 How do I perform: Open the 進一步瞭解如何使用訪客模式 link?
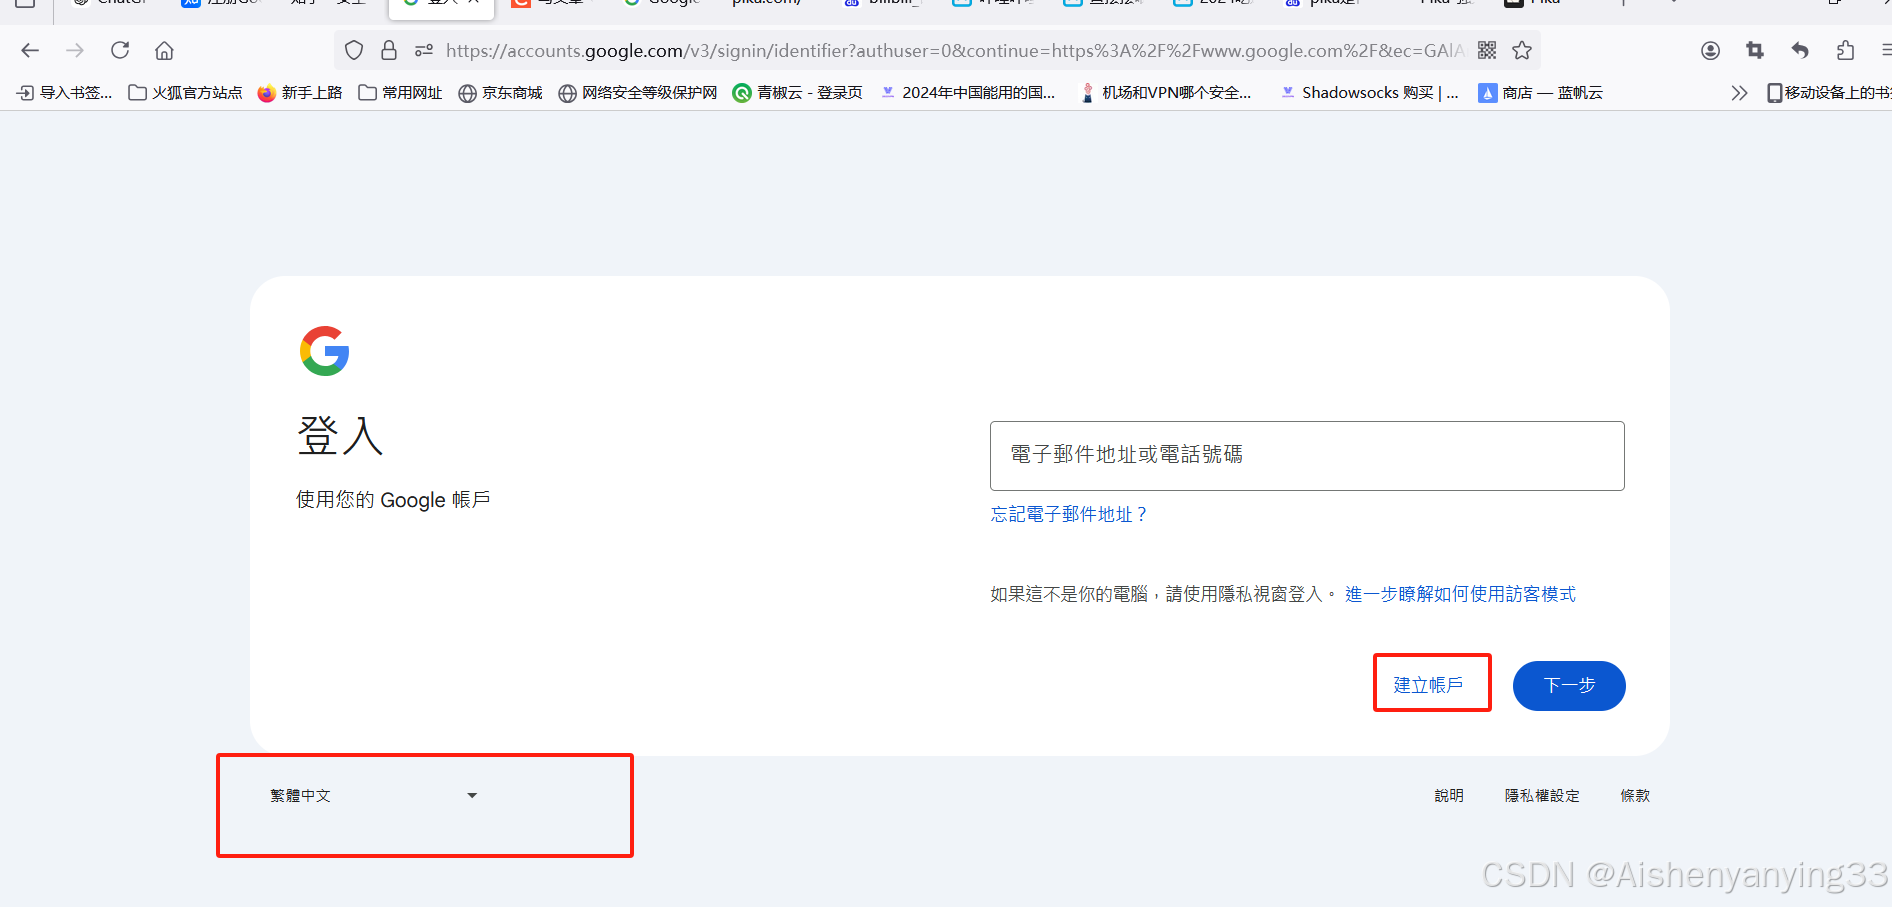pos(1460,594)
